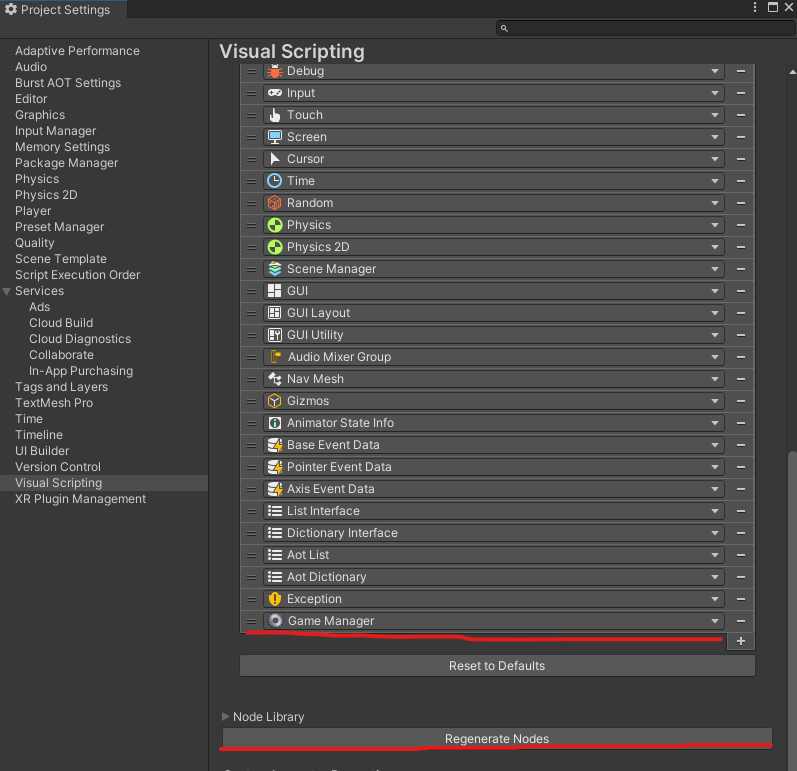This screenshot has height=771, width=797.
Task: Click the scroll up arrow
Action: point(792,72)
